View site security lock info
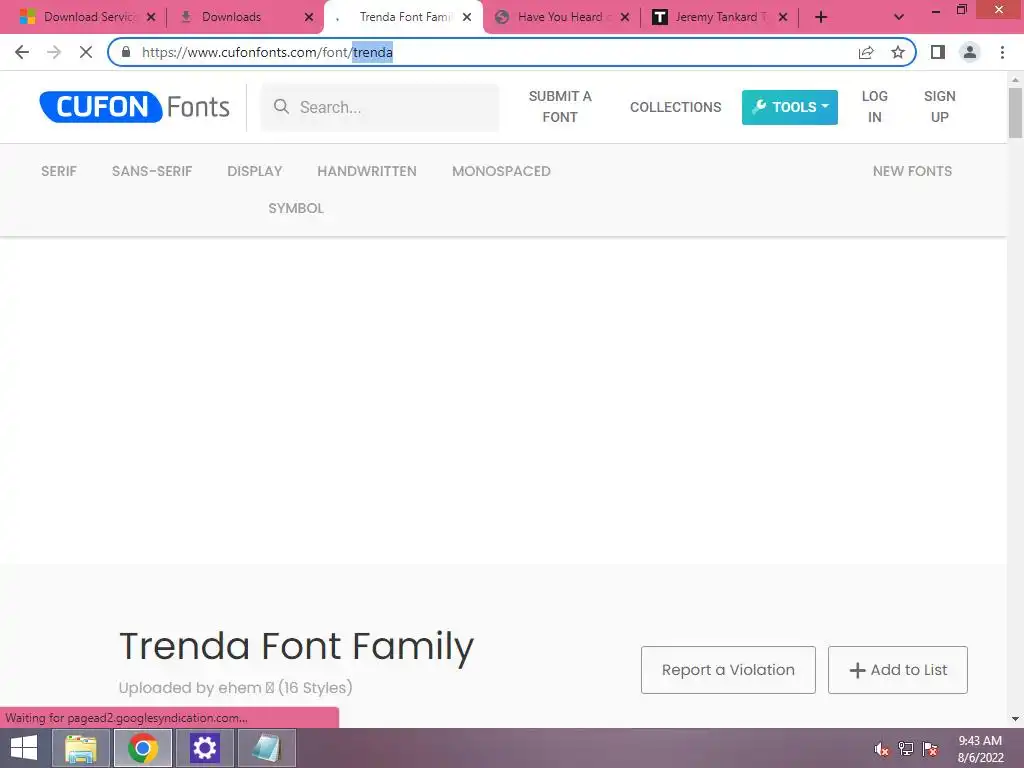1024x768 pixels. [126, 52]
